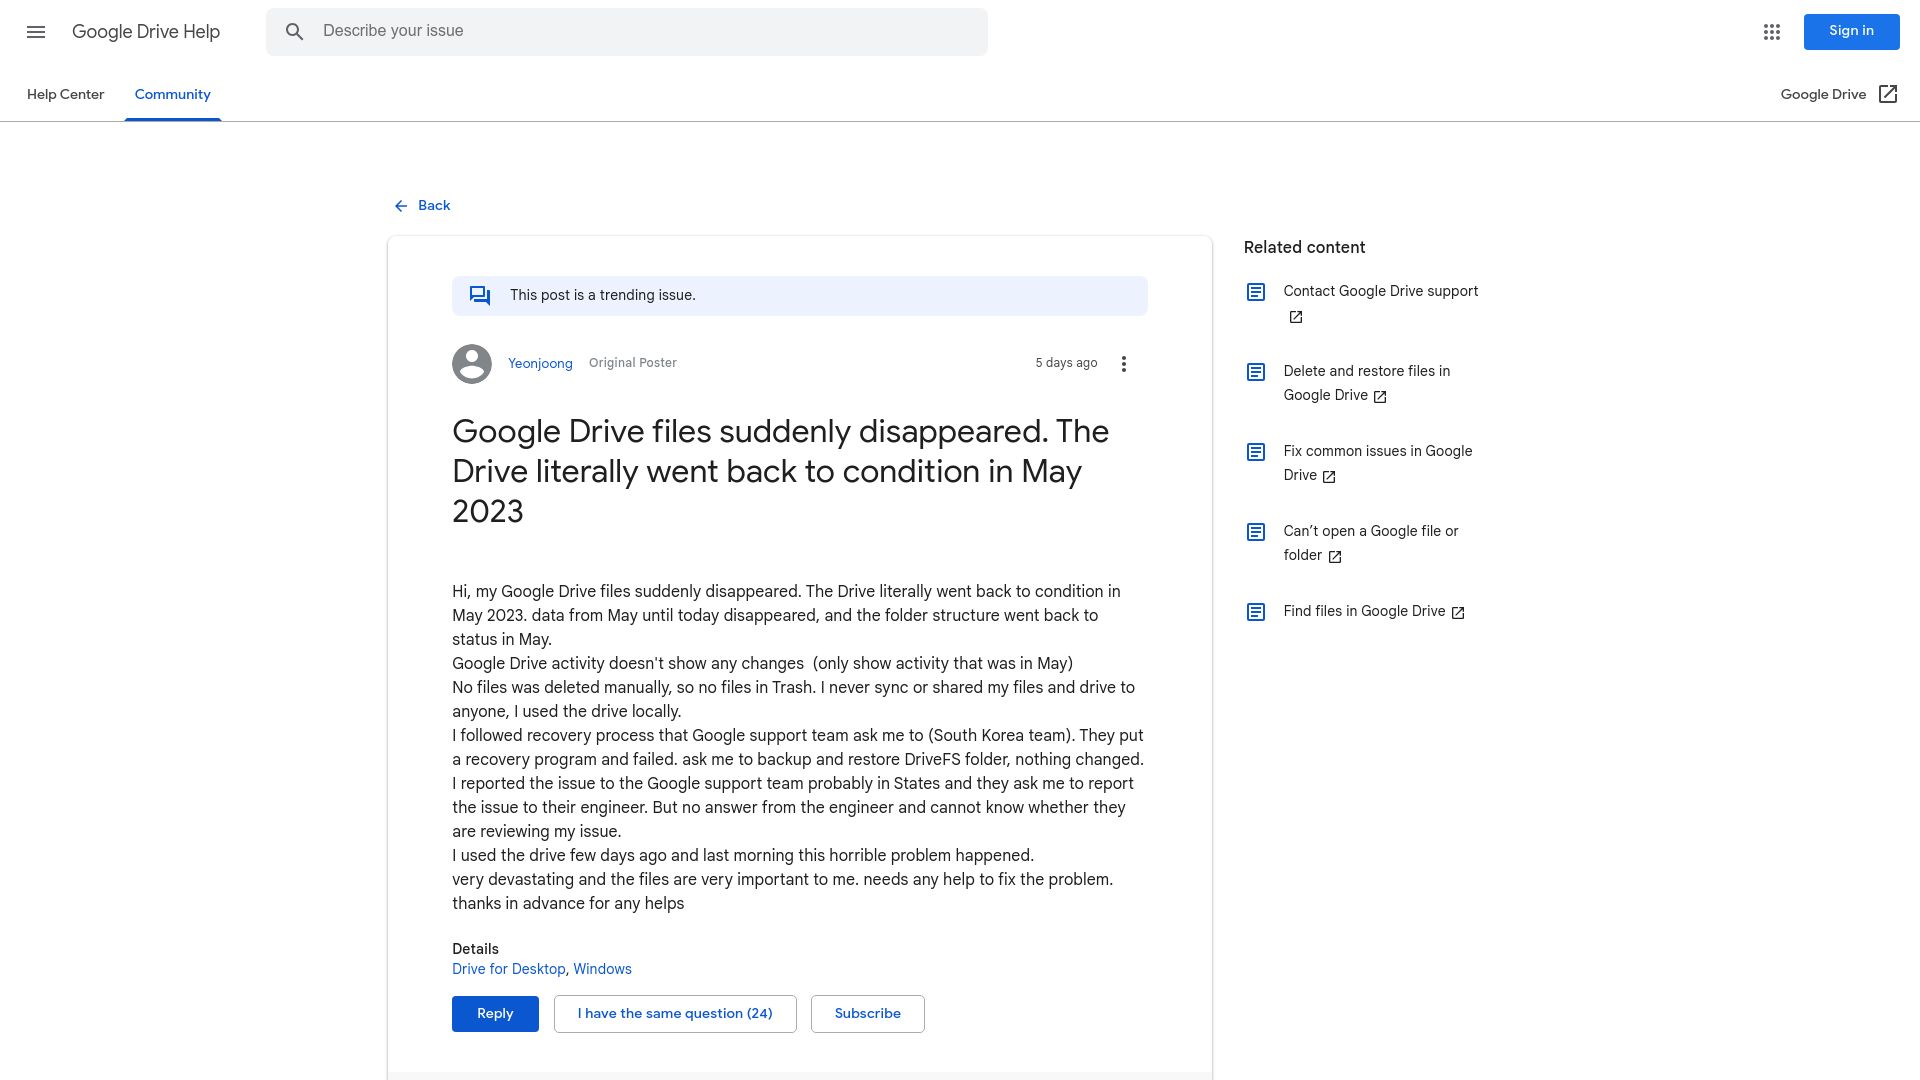Click the external-link icon beside Google Drive
The image size is (1920, 1080).
(x=1888, y=94)
